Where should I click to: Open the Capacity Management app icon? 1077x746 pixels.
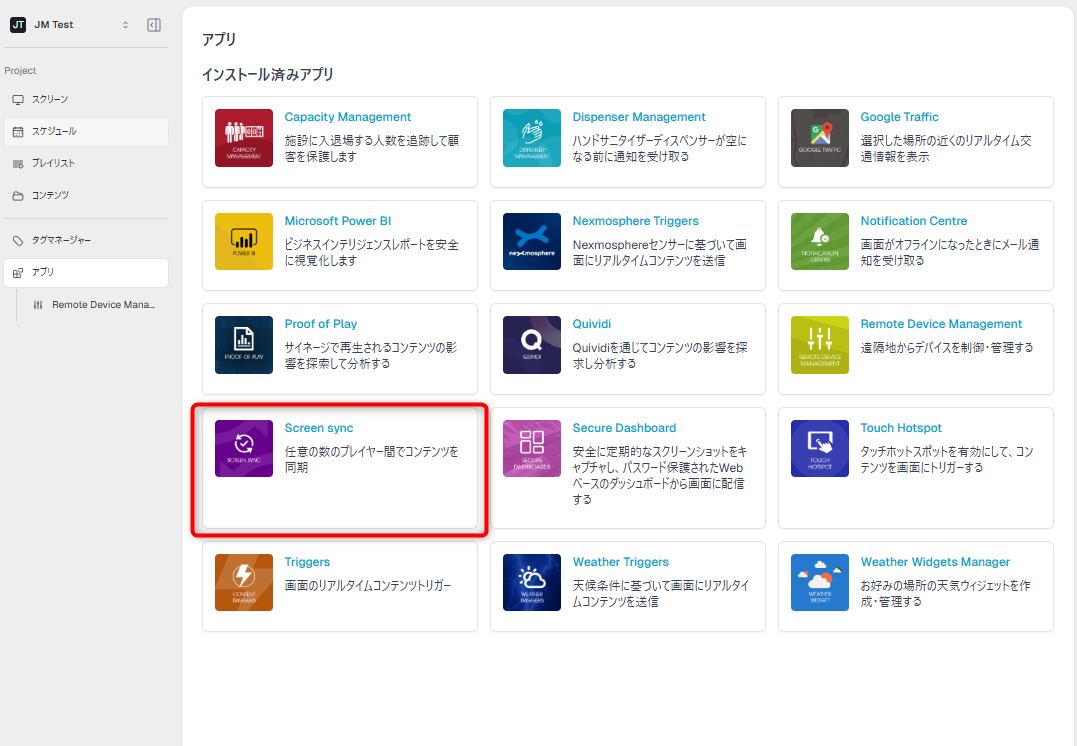pyautogui.click(x=244, y=138)
